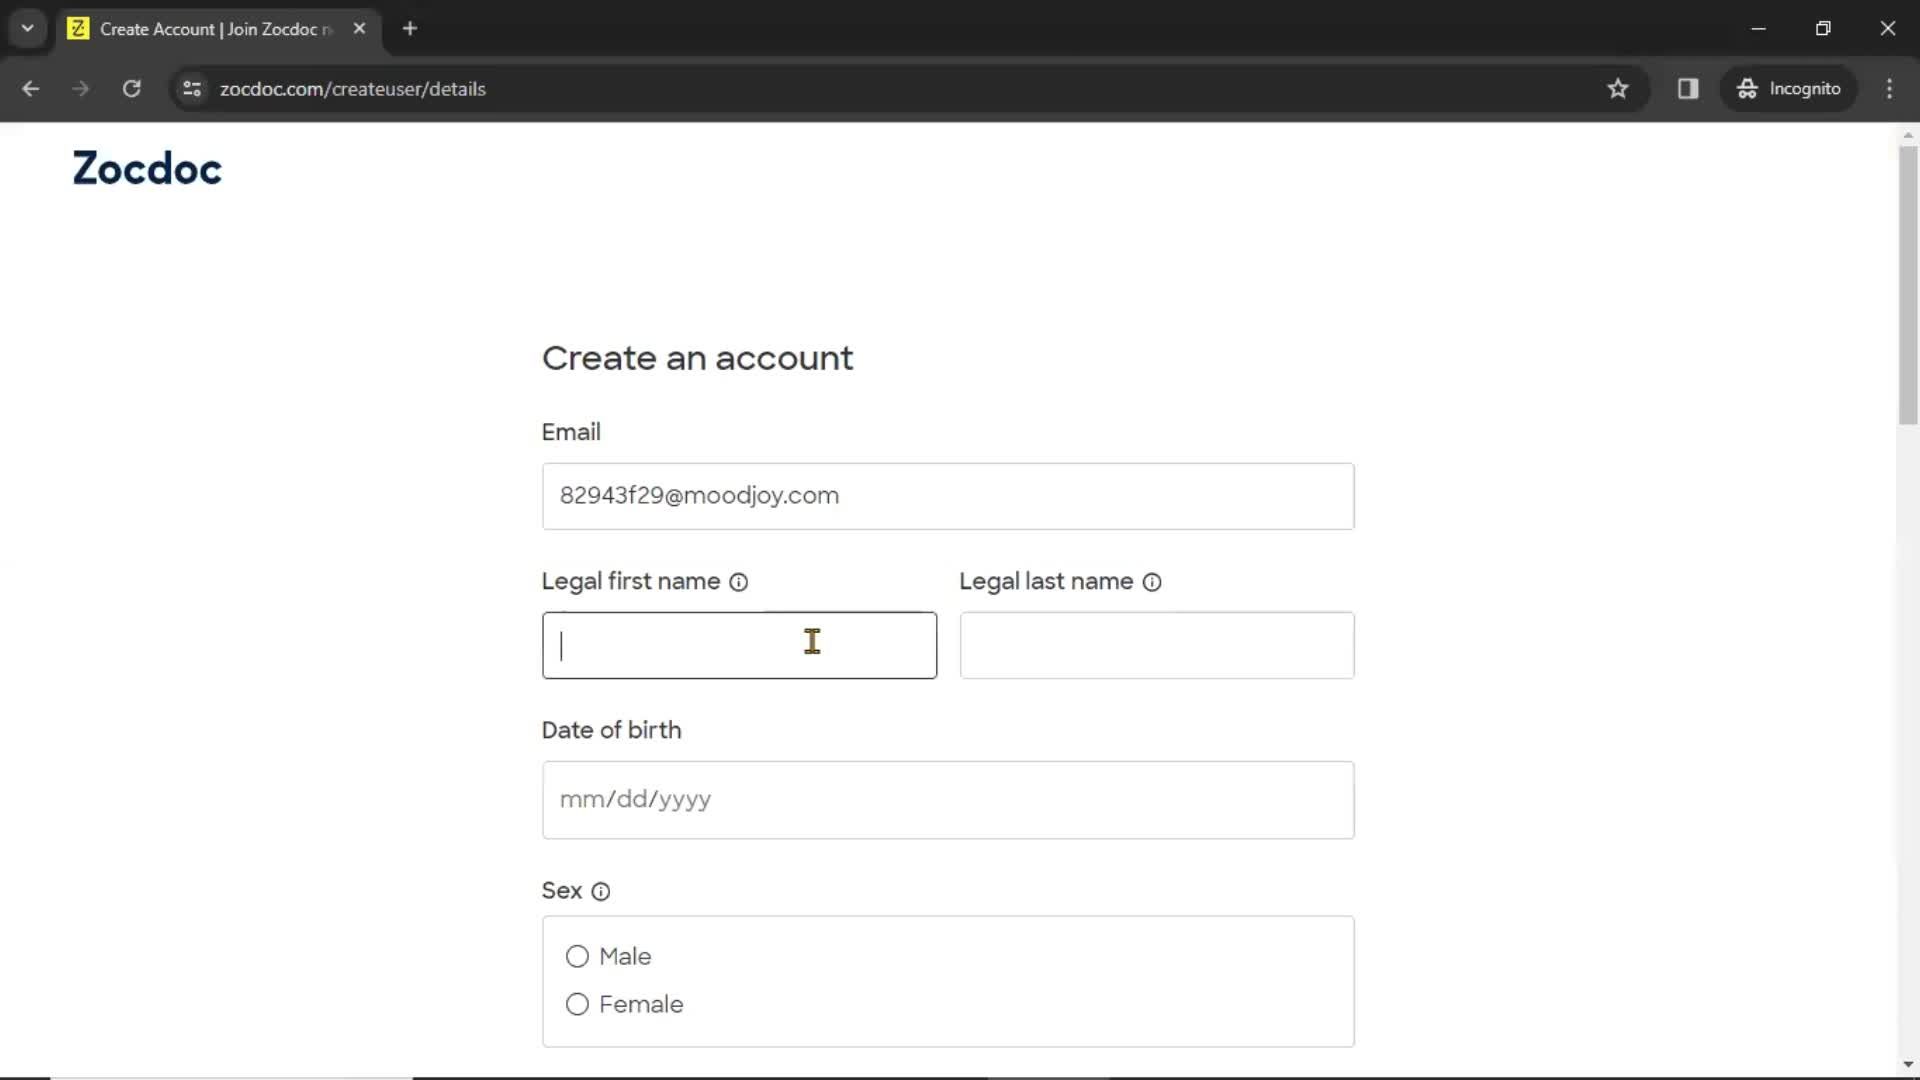The image size is (1920, 1080).
Task: Click the Legal first name field
Action: click(x=739, y=645)
